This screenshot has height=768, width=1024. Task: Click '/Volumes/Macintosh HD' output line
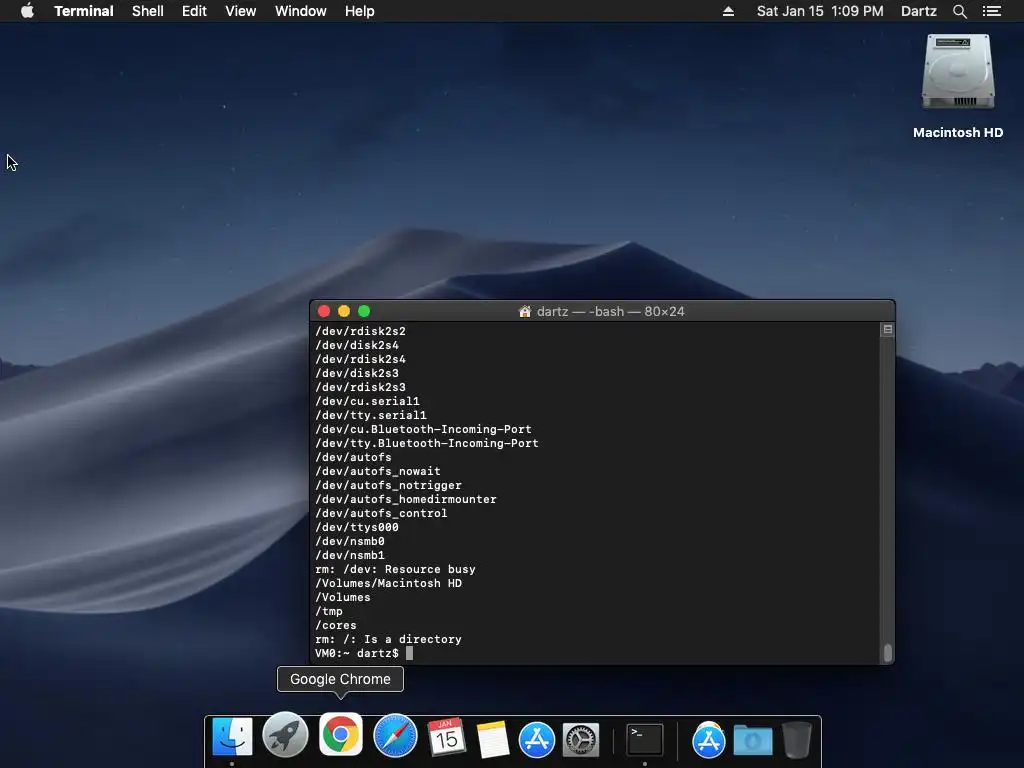[388, 583]
